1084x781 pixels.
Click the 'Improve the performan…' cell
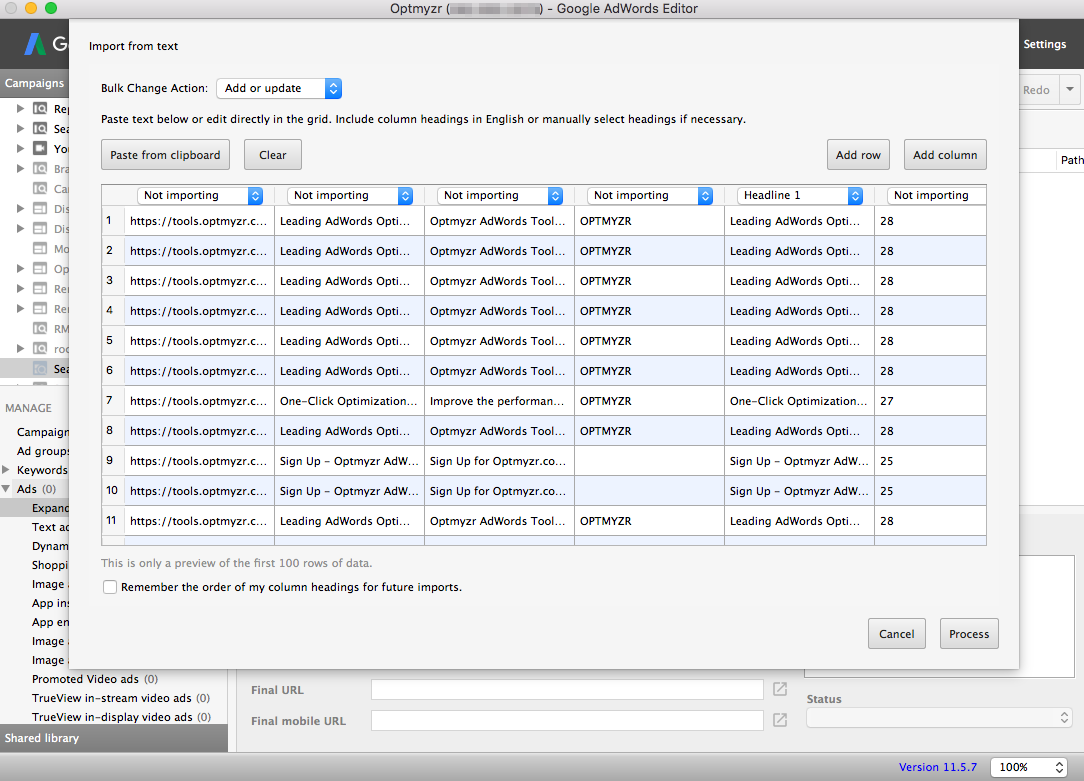pyautogui.click(x=499, y=401)
